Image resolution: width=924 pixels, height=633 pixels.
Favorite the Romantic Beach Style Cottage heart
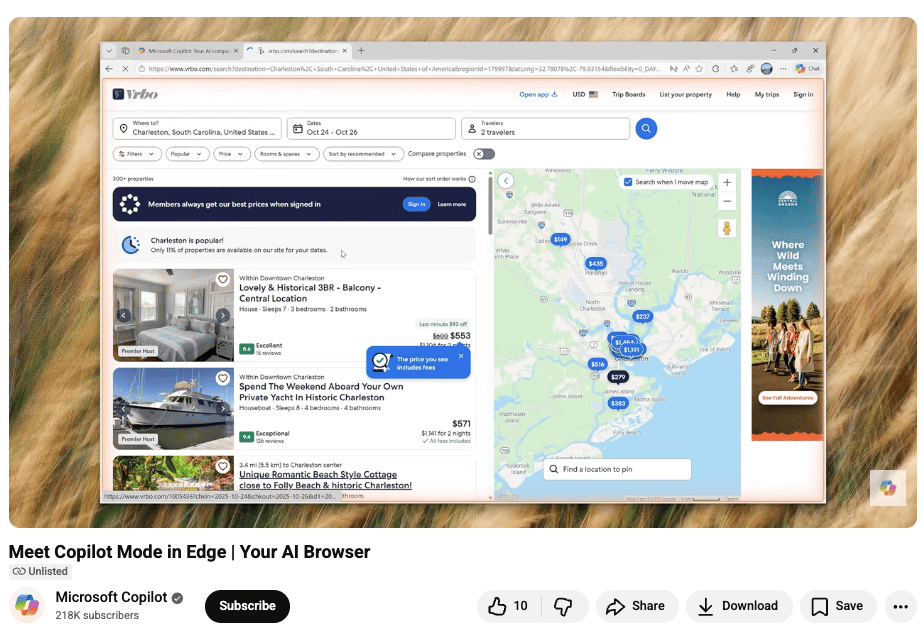click(222, 466)
